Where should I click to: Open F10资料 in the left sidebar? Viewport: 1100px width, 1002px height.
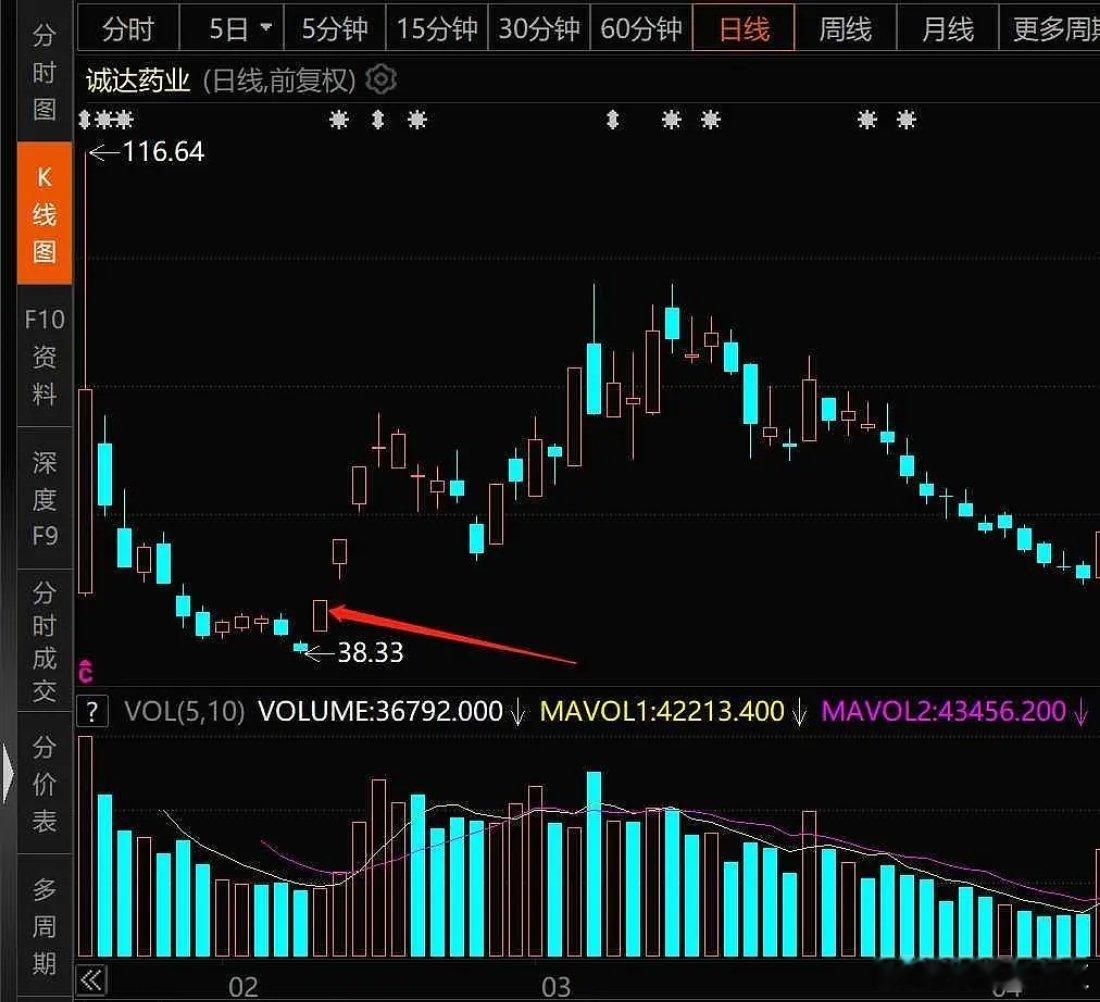pyautogui.click(x=44, y=356)
